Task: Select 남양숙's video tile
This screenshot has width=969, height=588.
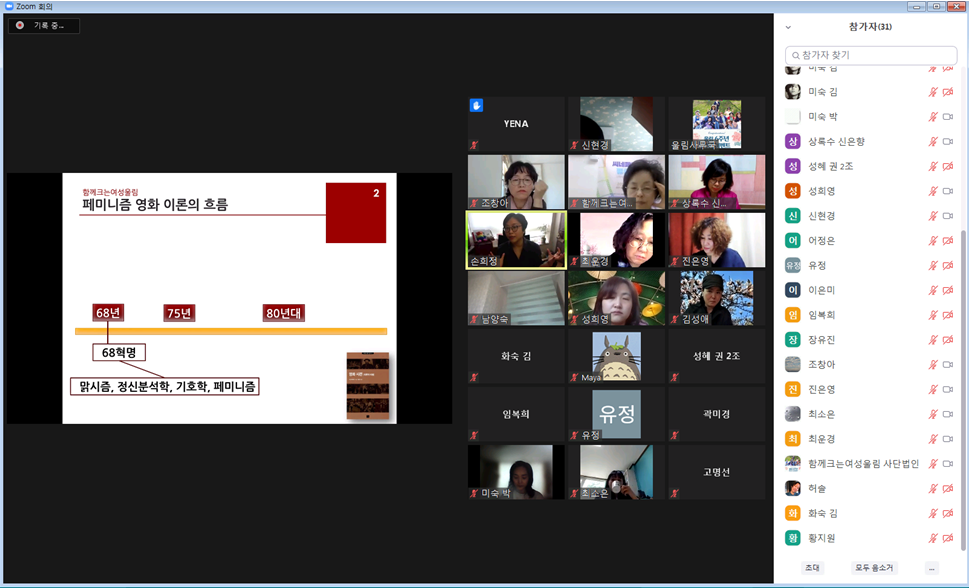Action: (x=516, y=298)
